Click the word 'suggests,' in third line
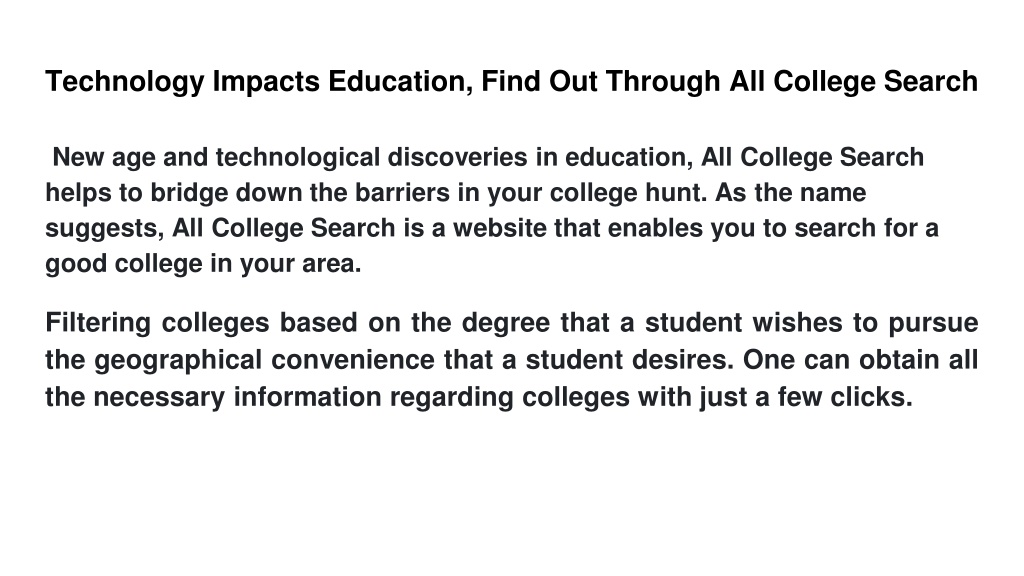The height and width of the screenshot is (576, 1024). click(104, 229)
